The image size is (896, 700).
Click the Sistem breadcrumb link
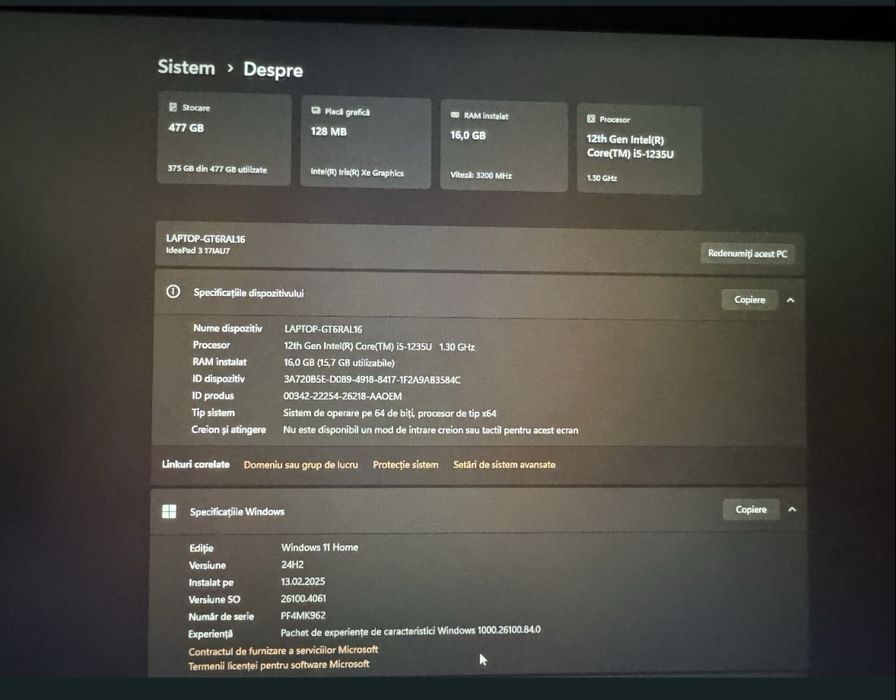pos(186,67)
